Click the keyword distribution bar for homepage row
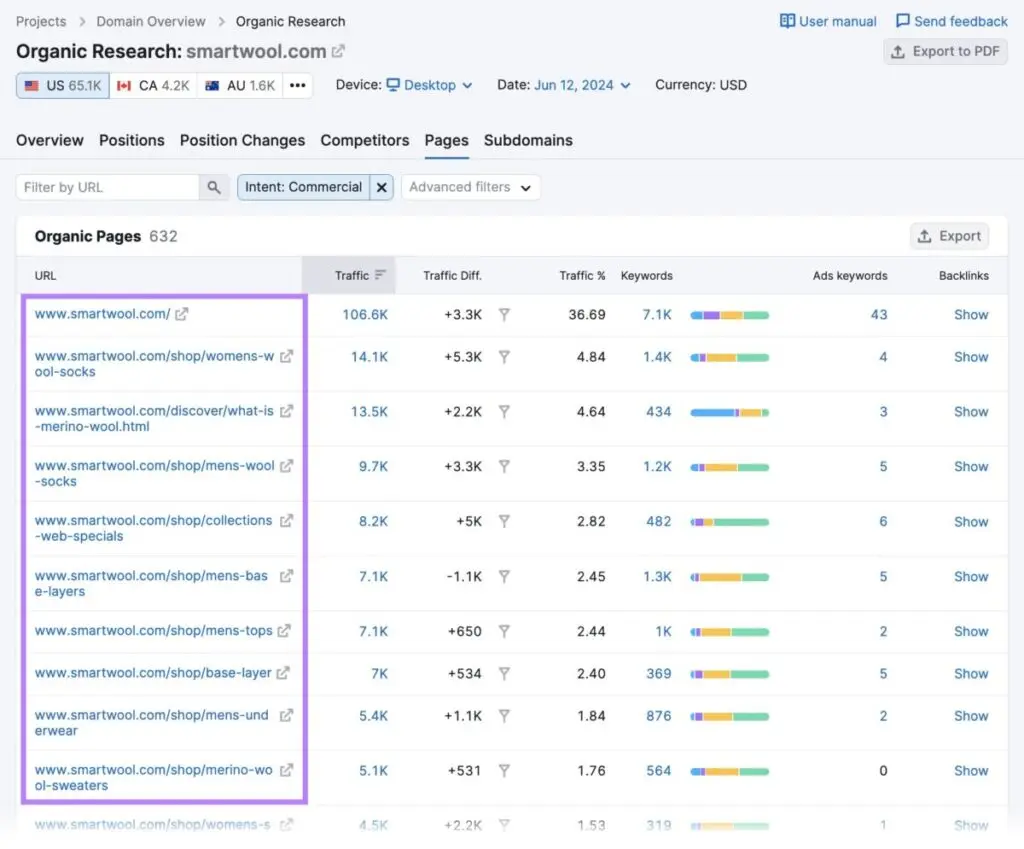This screenshot has width=1024, height=849. [x=729, y=315]
